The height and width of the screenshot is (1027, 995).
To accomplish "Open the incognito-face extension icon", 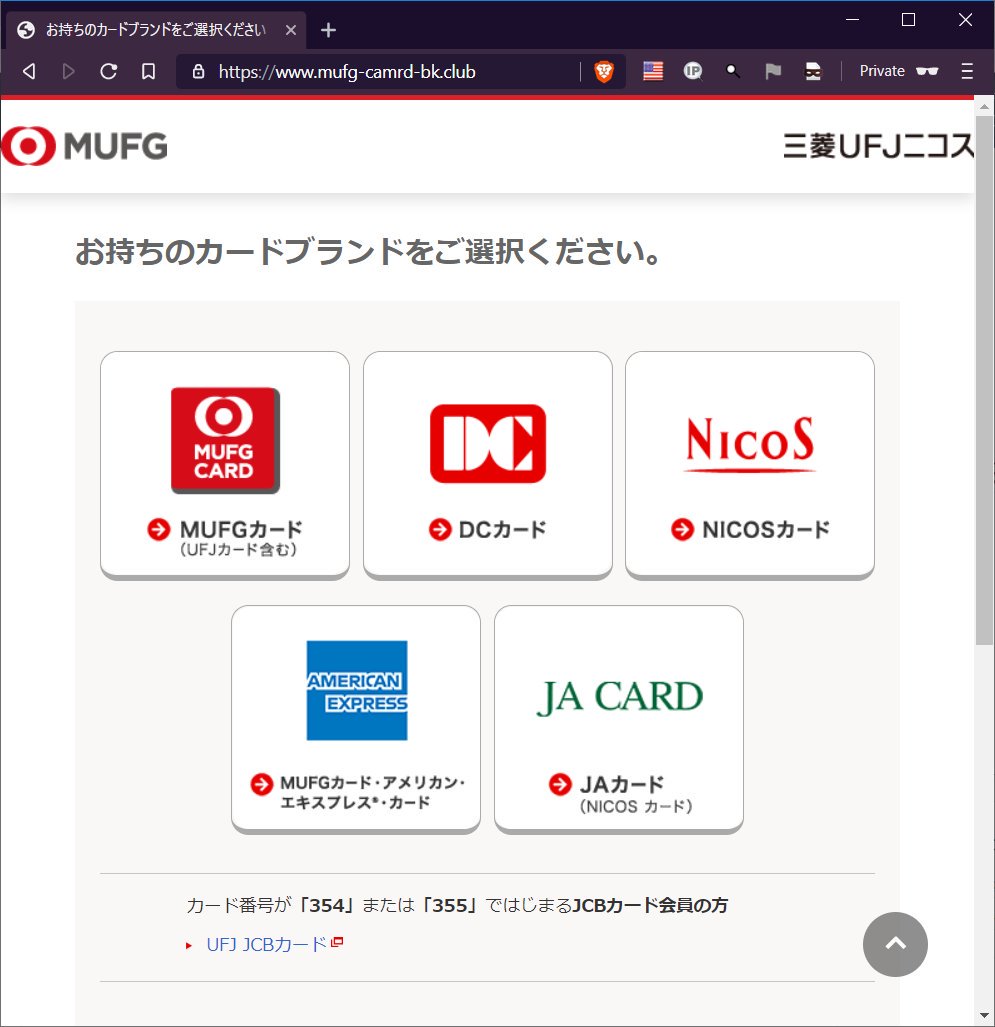I will (813, 71).
